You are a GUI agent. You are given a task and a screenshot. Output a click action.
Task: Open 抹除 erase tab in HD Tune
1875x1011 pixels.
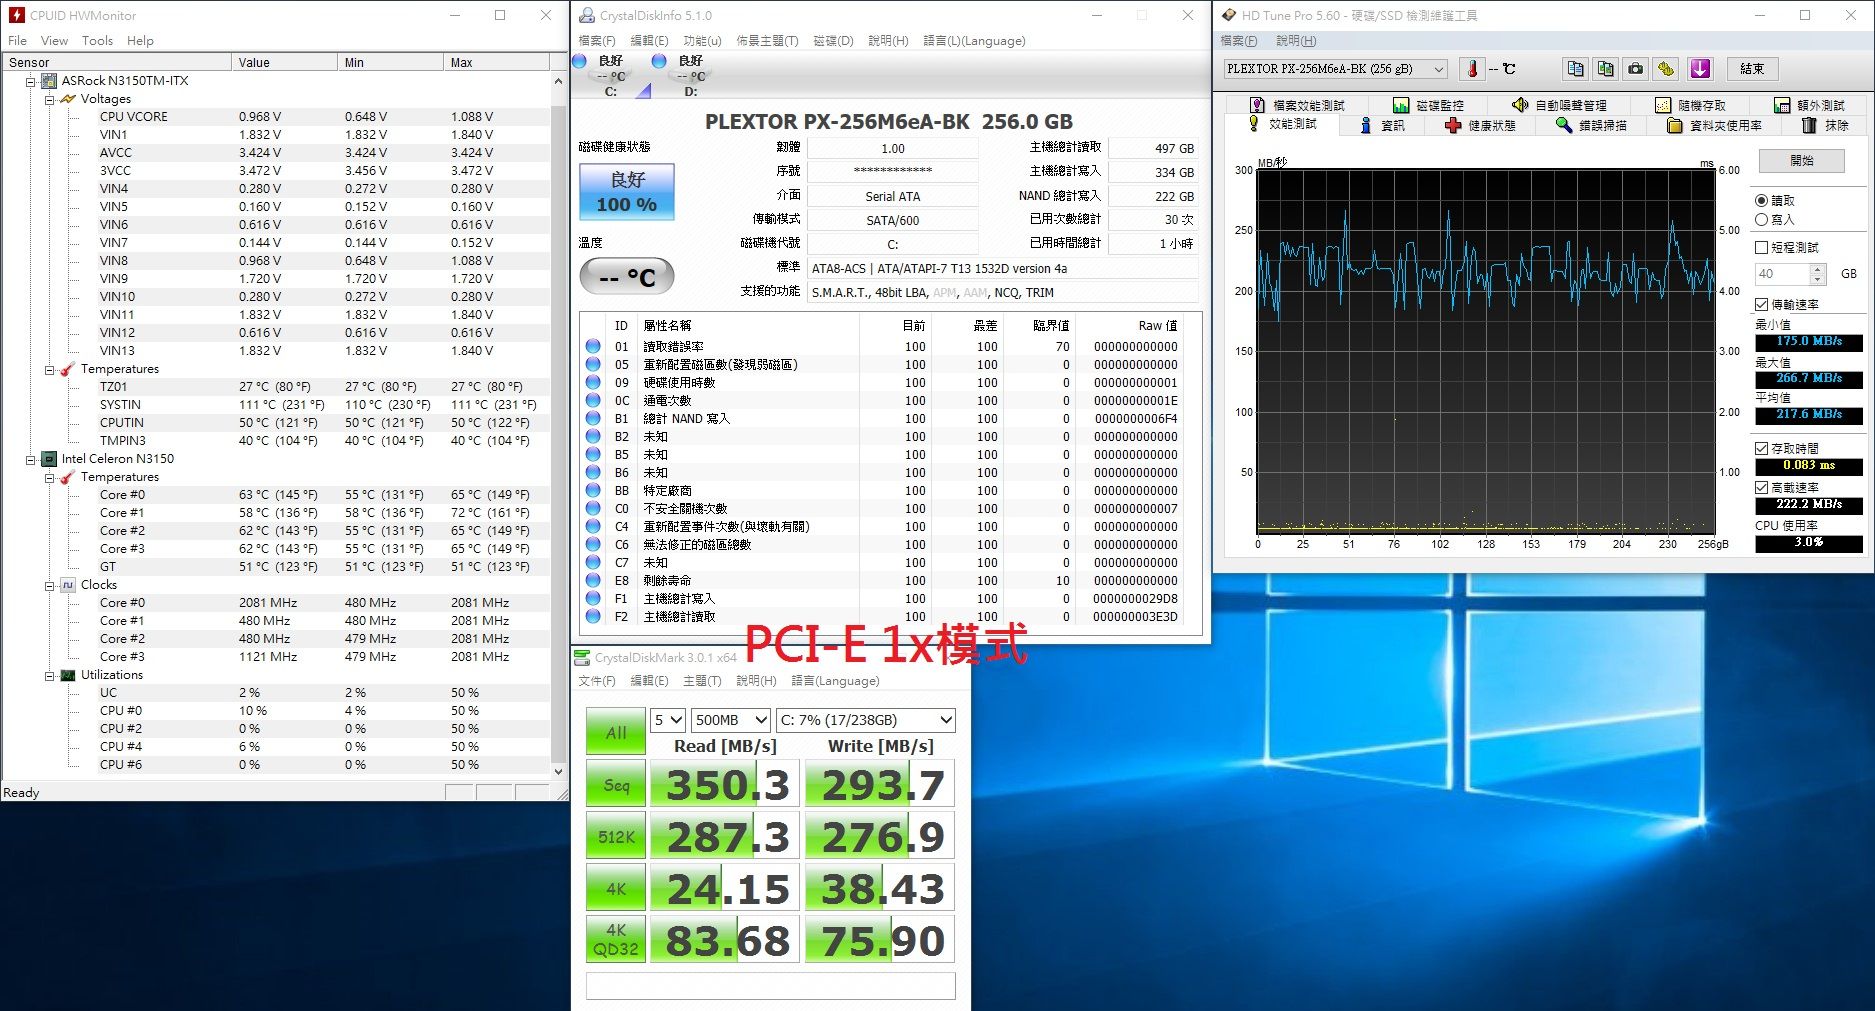[1826, 125]
